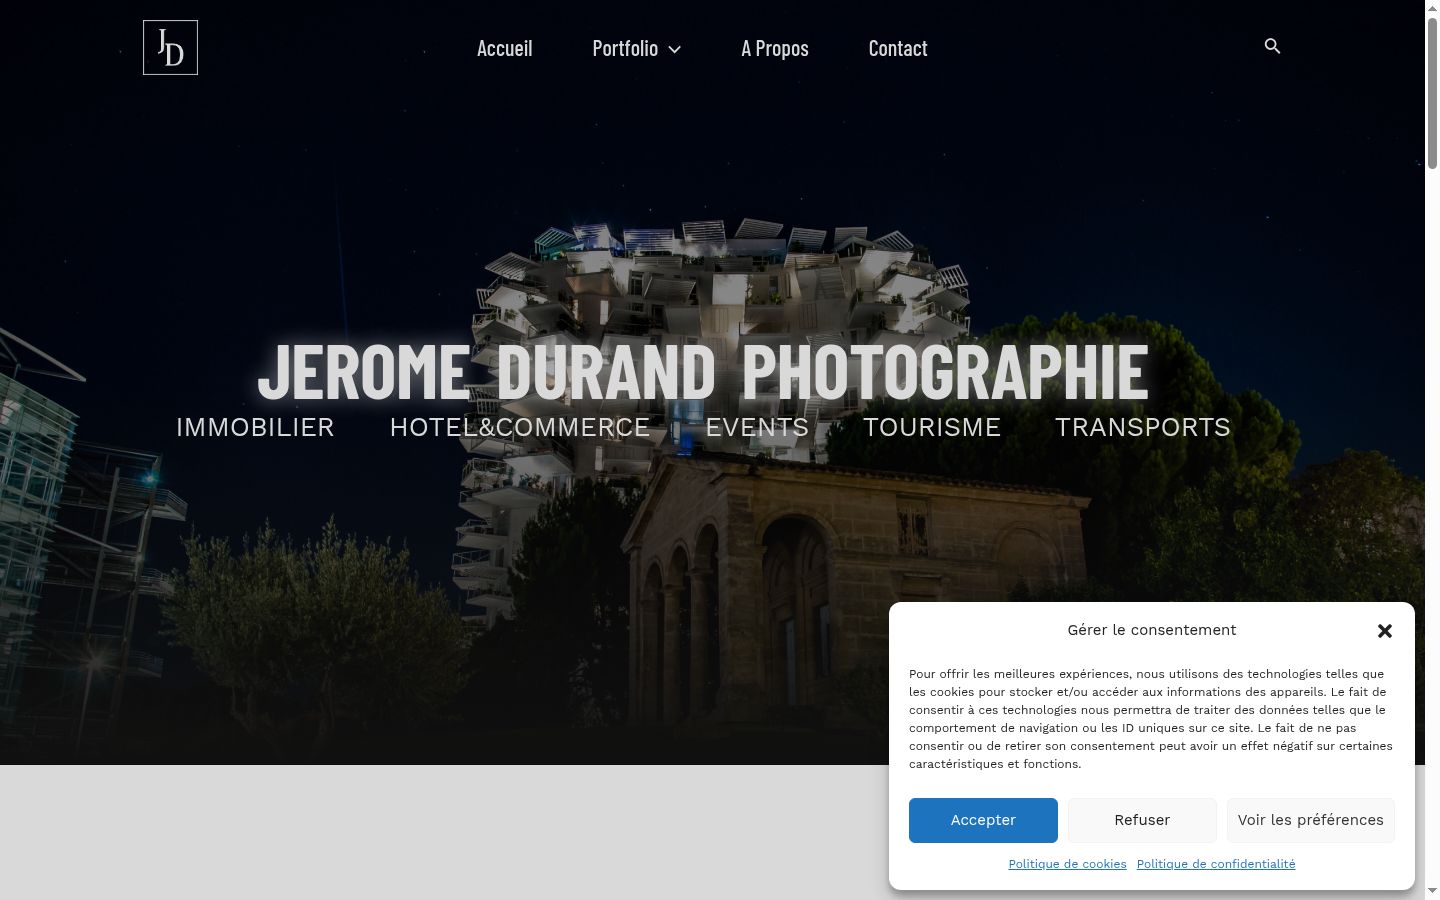Select the IMMOBILIER category text
The image size is (1440, 900).
[x=255, y=427]
